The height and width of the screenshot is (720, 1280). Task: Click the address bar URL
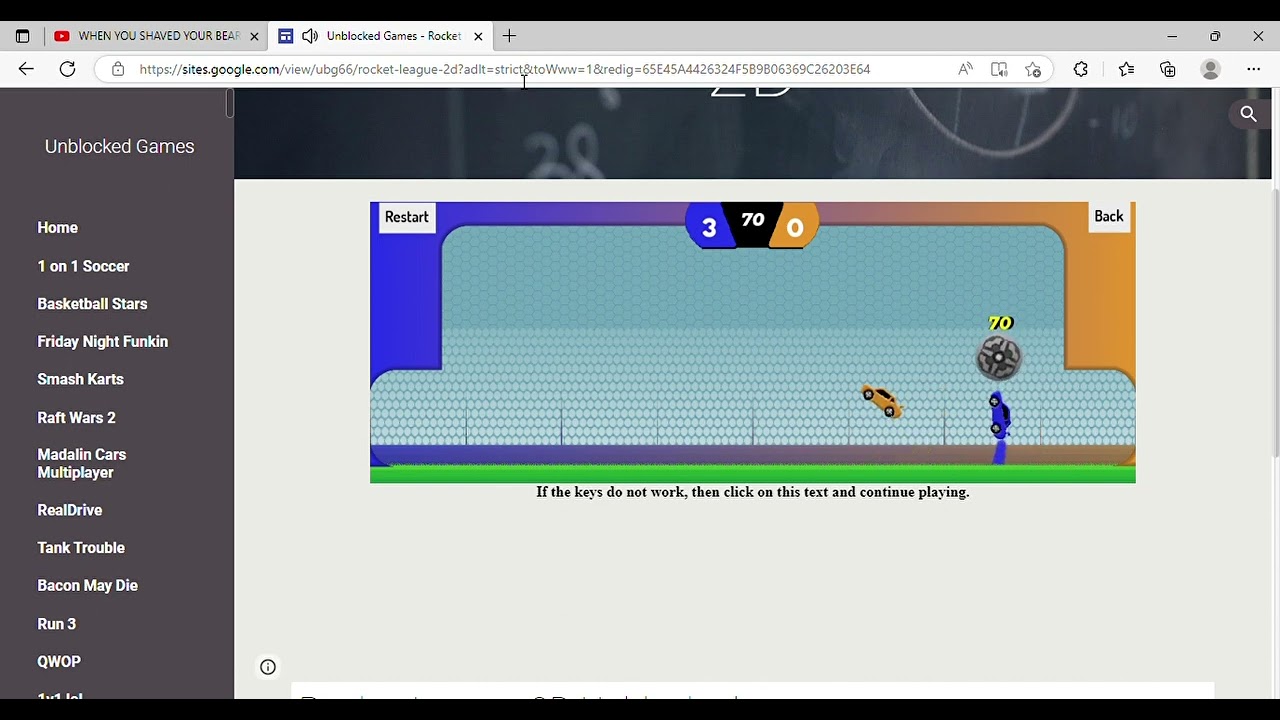tap(505, 69)
